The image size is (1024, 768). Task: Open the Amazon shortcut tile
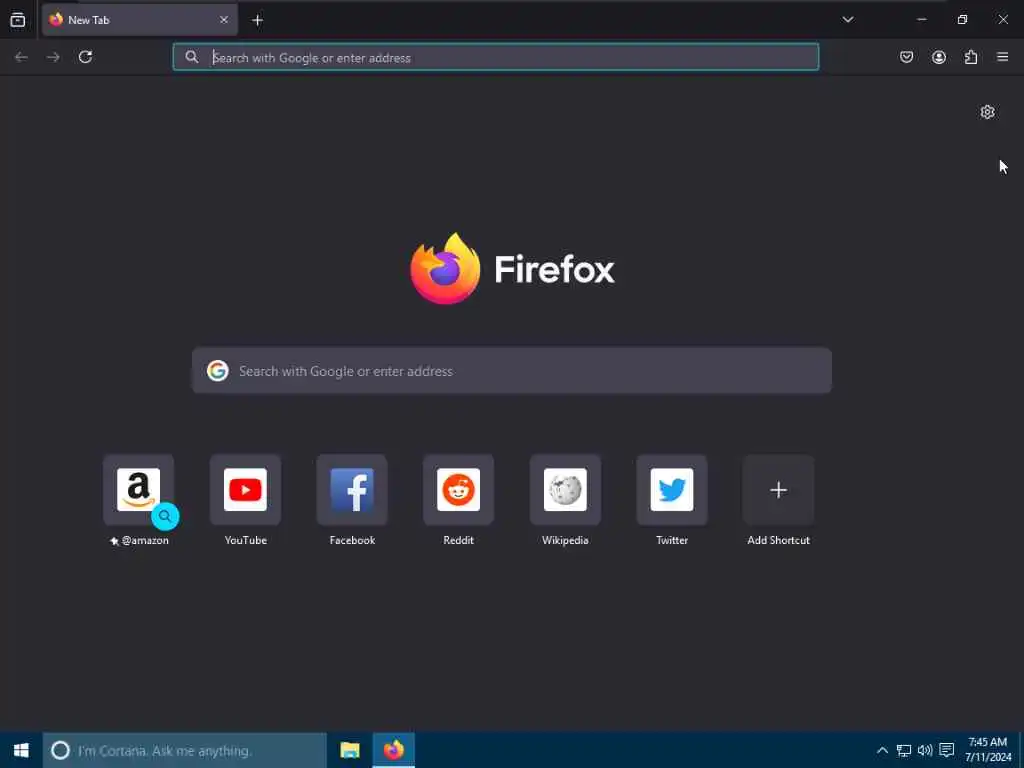pos(138,490)
